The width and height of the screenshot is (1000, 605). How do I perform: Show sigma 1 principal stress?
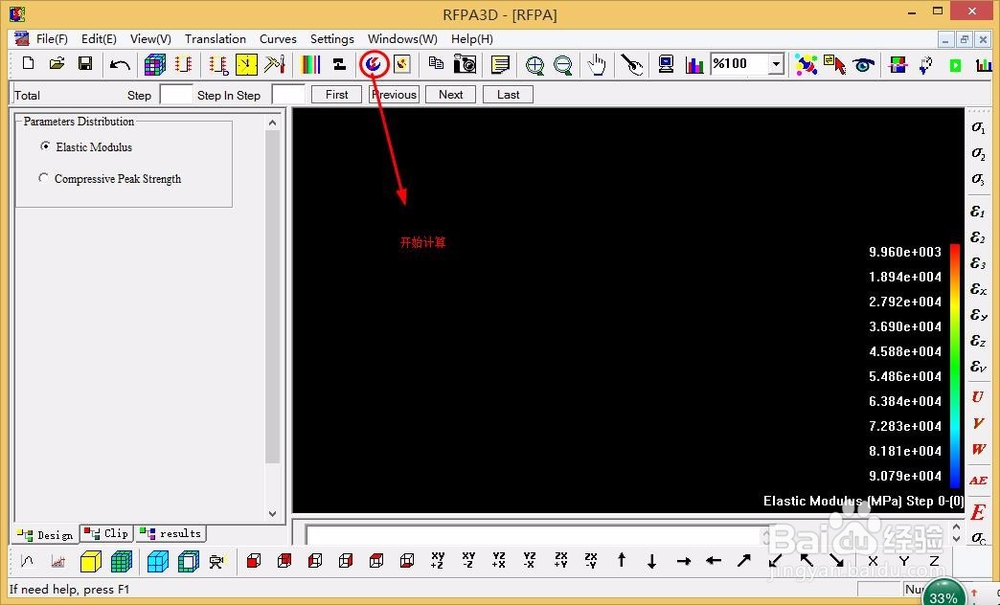(x=978, y=128)
